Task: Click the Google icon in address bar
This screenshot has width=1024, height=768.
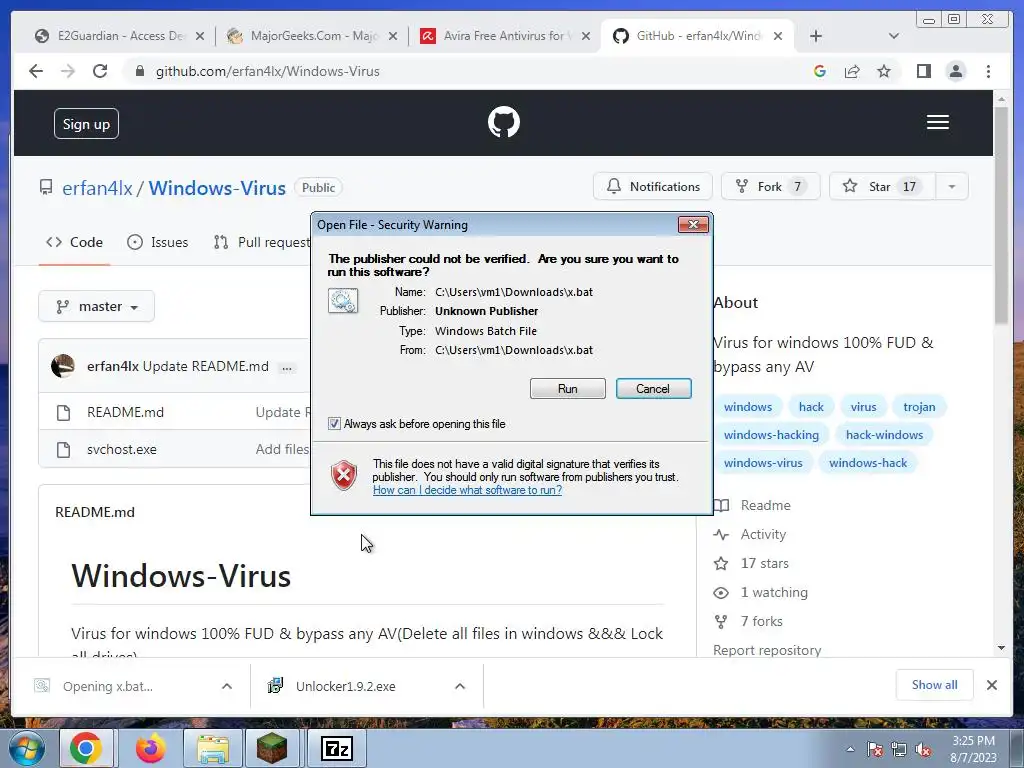Action: click(820, 71)
